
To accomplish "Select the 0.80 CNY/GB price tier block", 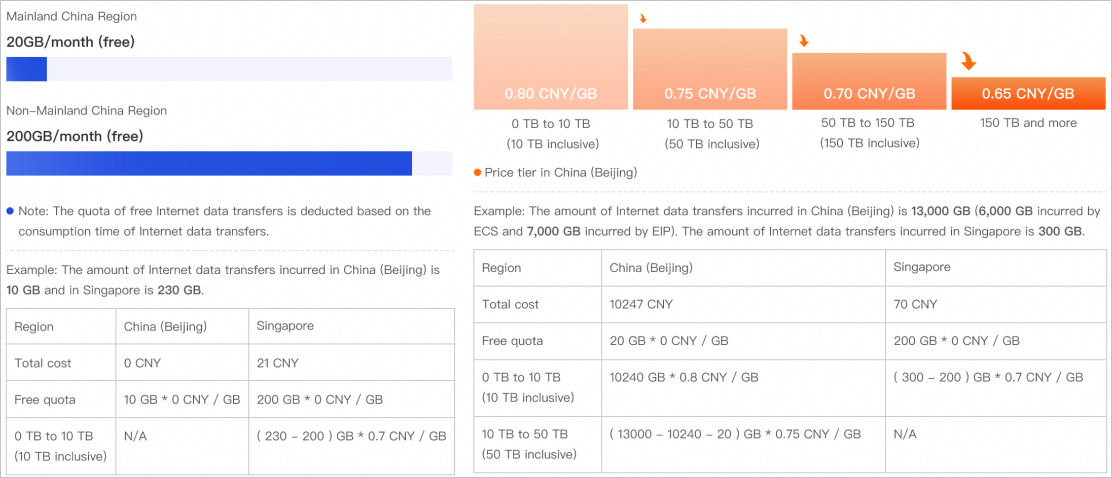I will pos(551,57).
